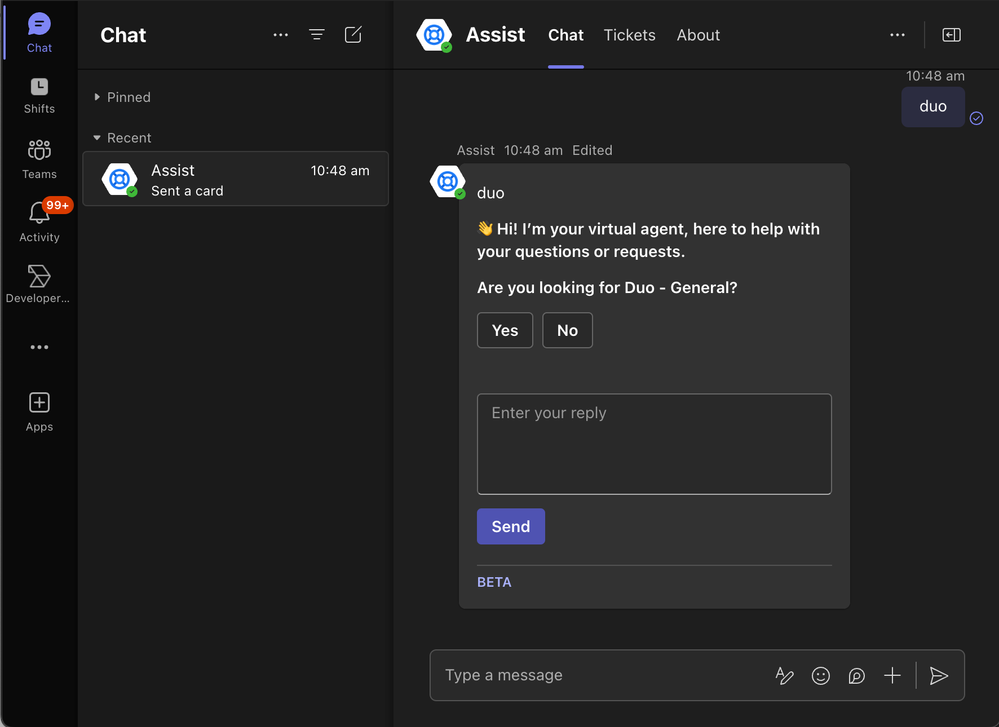Click the send message arrow icon
Screen dimensions: 999x727
point(938,675)
